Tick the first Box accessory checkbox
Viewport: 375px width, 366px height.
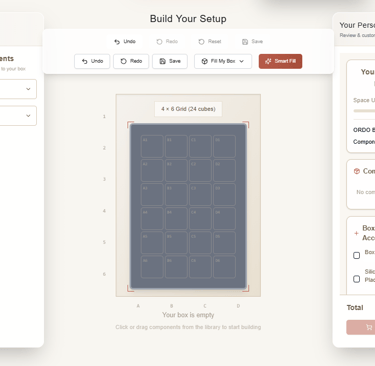click(356, 255)
